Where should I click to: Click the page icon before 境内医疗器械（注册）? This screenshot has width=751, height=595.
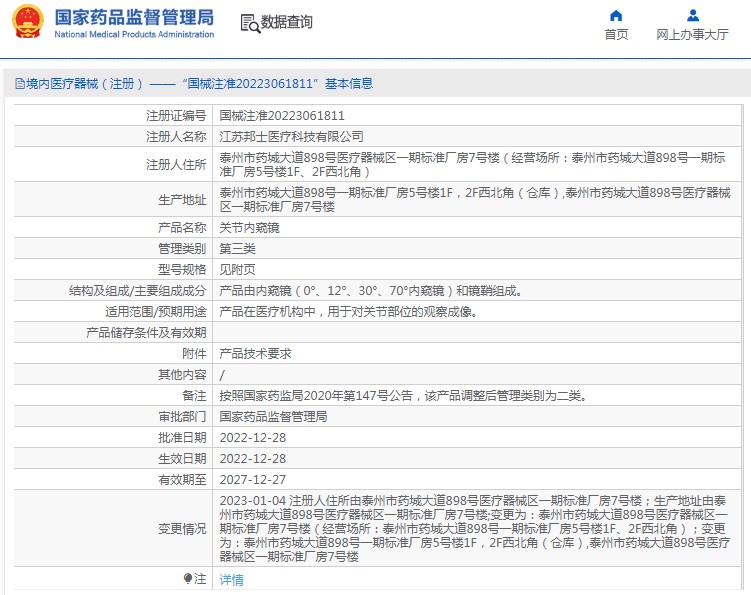19,84
